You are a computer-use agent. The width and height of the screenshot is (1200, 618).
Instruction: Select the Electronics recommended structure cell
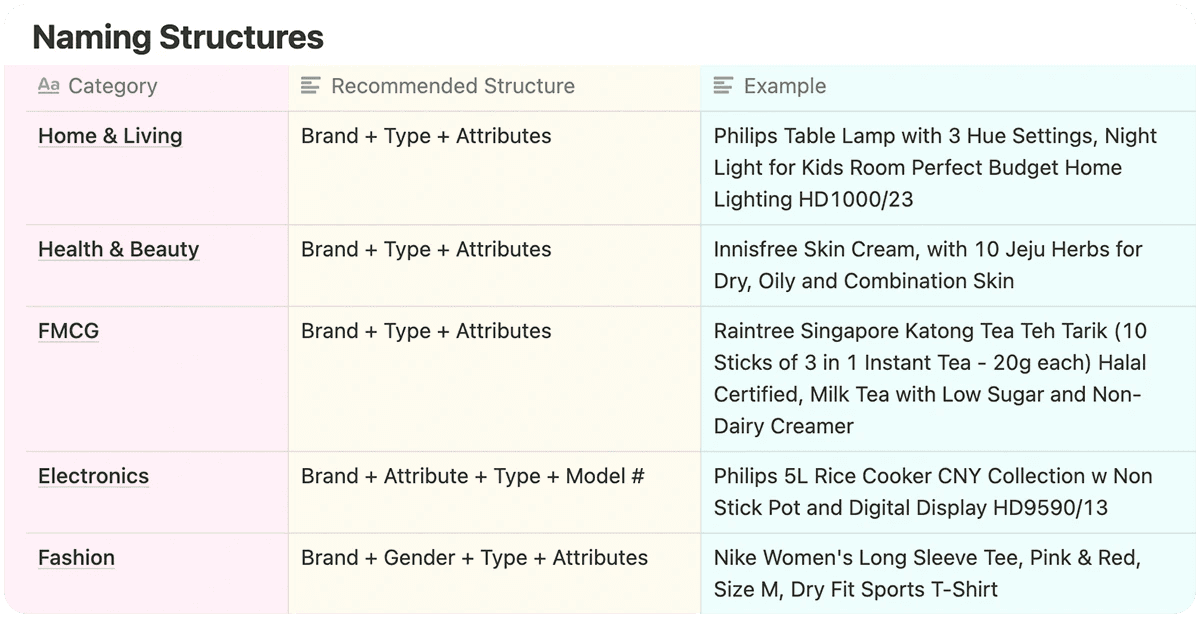click(x=472, y=477)
